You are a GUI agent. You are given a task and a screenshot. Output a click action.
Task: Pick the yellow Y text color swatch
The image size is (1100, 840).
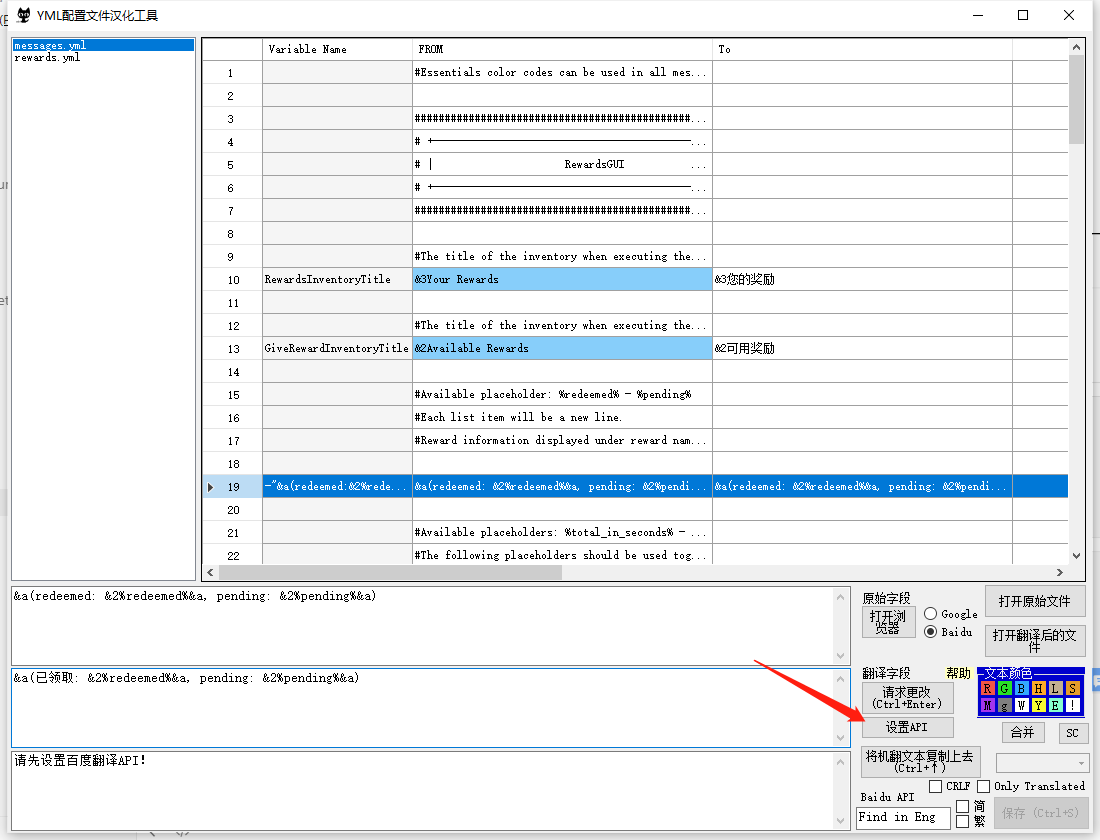click(1038, 705)
